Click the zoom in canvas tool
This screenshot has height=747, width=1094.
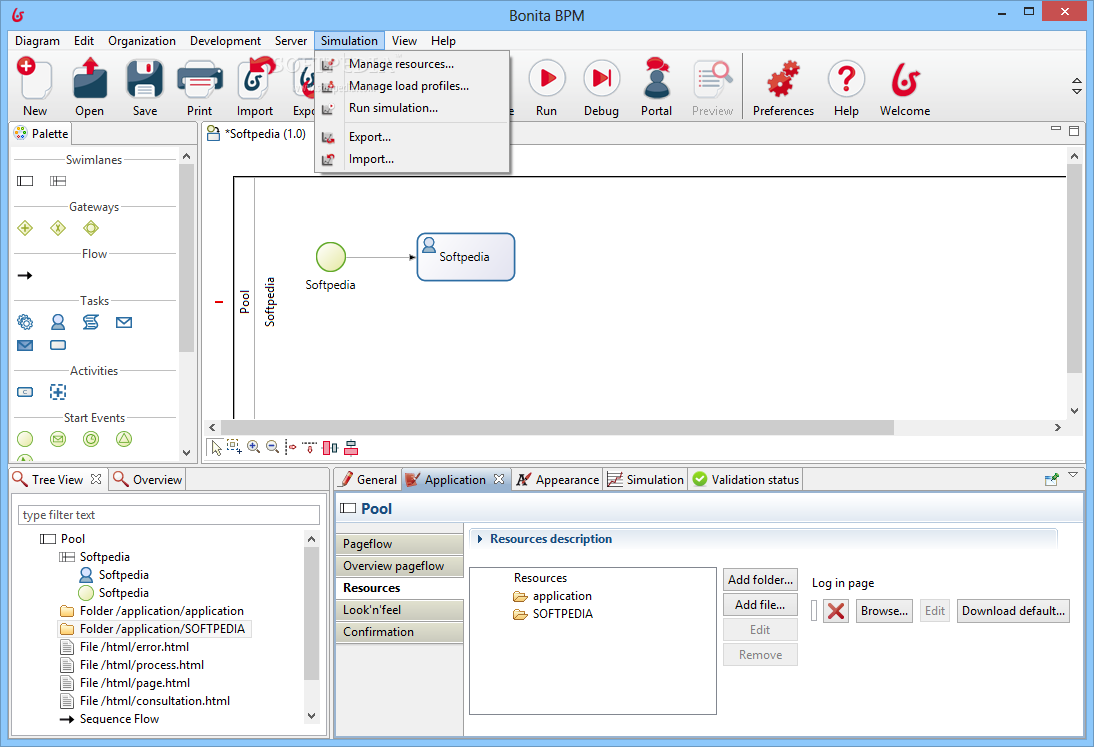(253, 447)
